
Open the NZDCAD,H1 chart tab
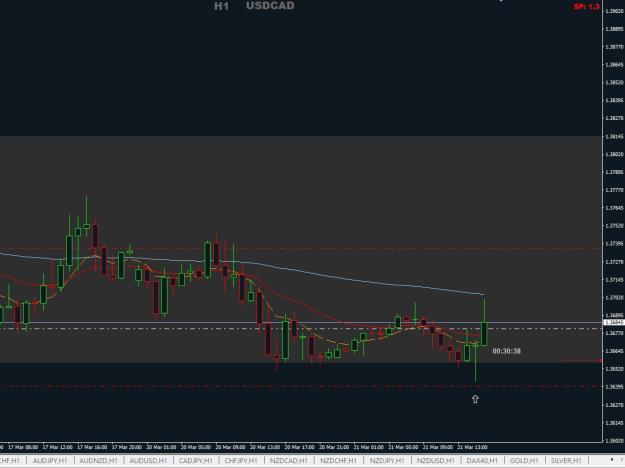coord(289,460)
